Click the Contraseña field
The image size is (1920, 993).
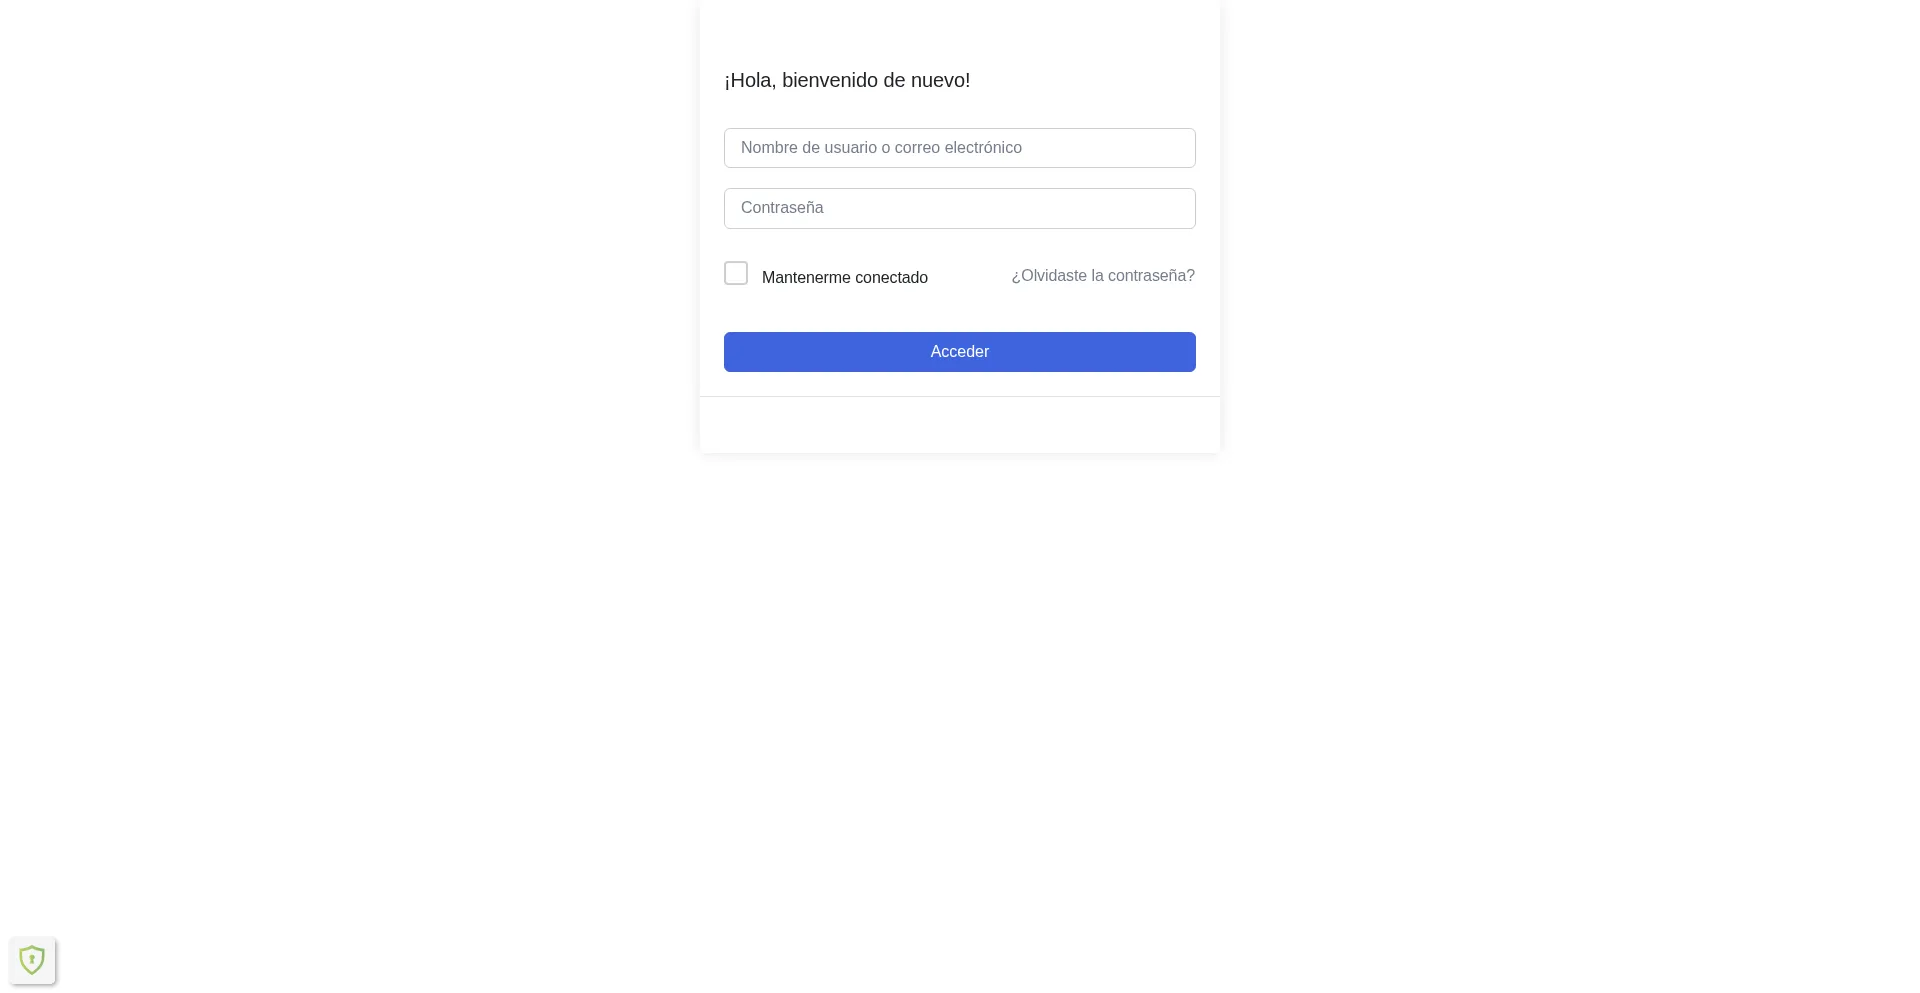tap(959, 208)
